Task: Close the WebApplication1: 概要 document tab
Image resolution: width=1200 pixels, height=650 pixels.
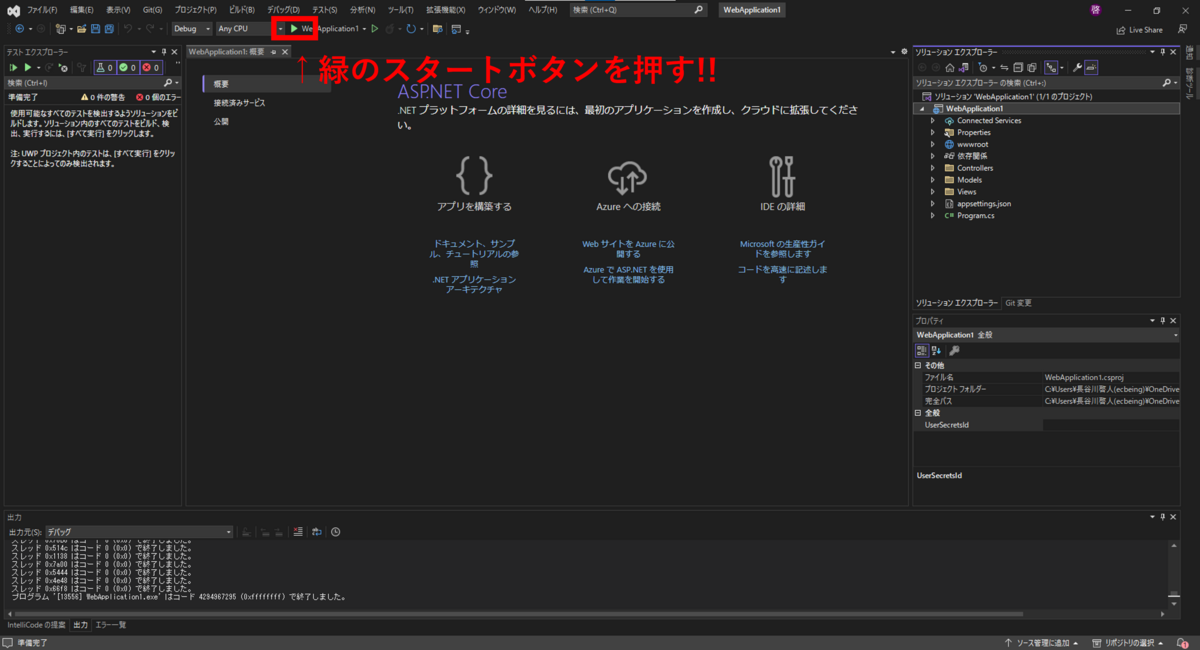Action: point(286,51)
